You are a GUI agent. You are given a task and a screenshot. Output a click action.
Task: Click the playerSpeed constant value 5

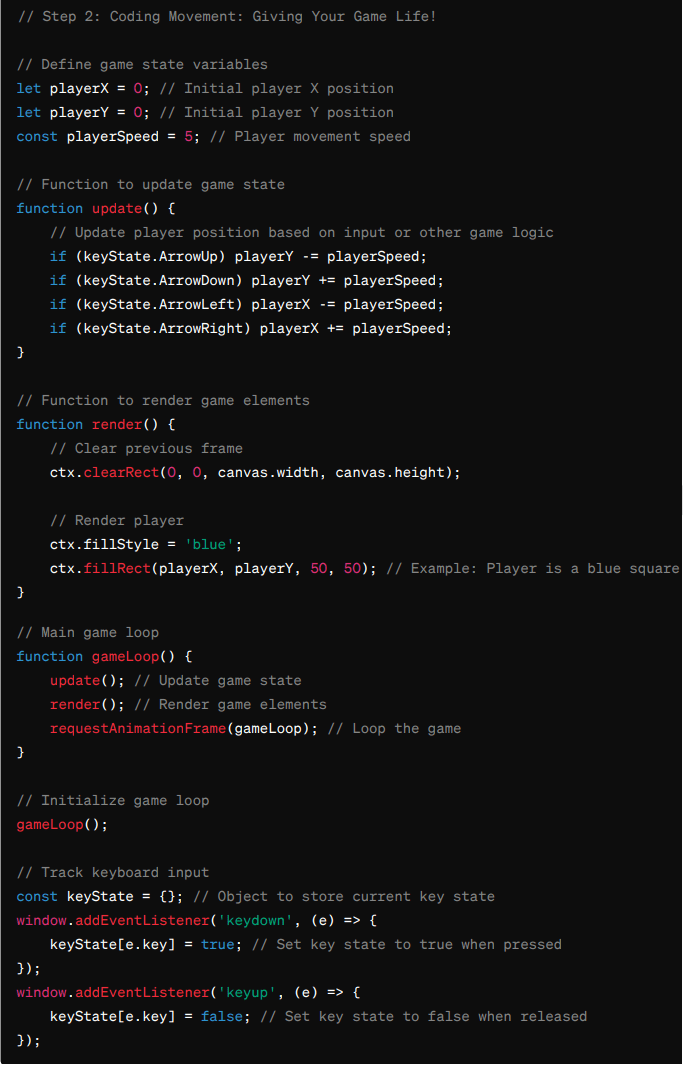(x=188, y=136)
